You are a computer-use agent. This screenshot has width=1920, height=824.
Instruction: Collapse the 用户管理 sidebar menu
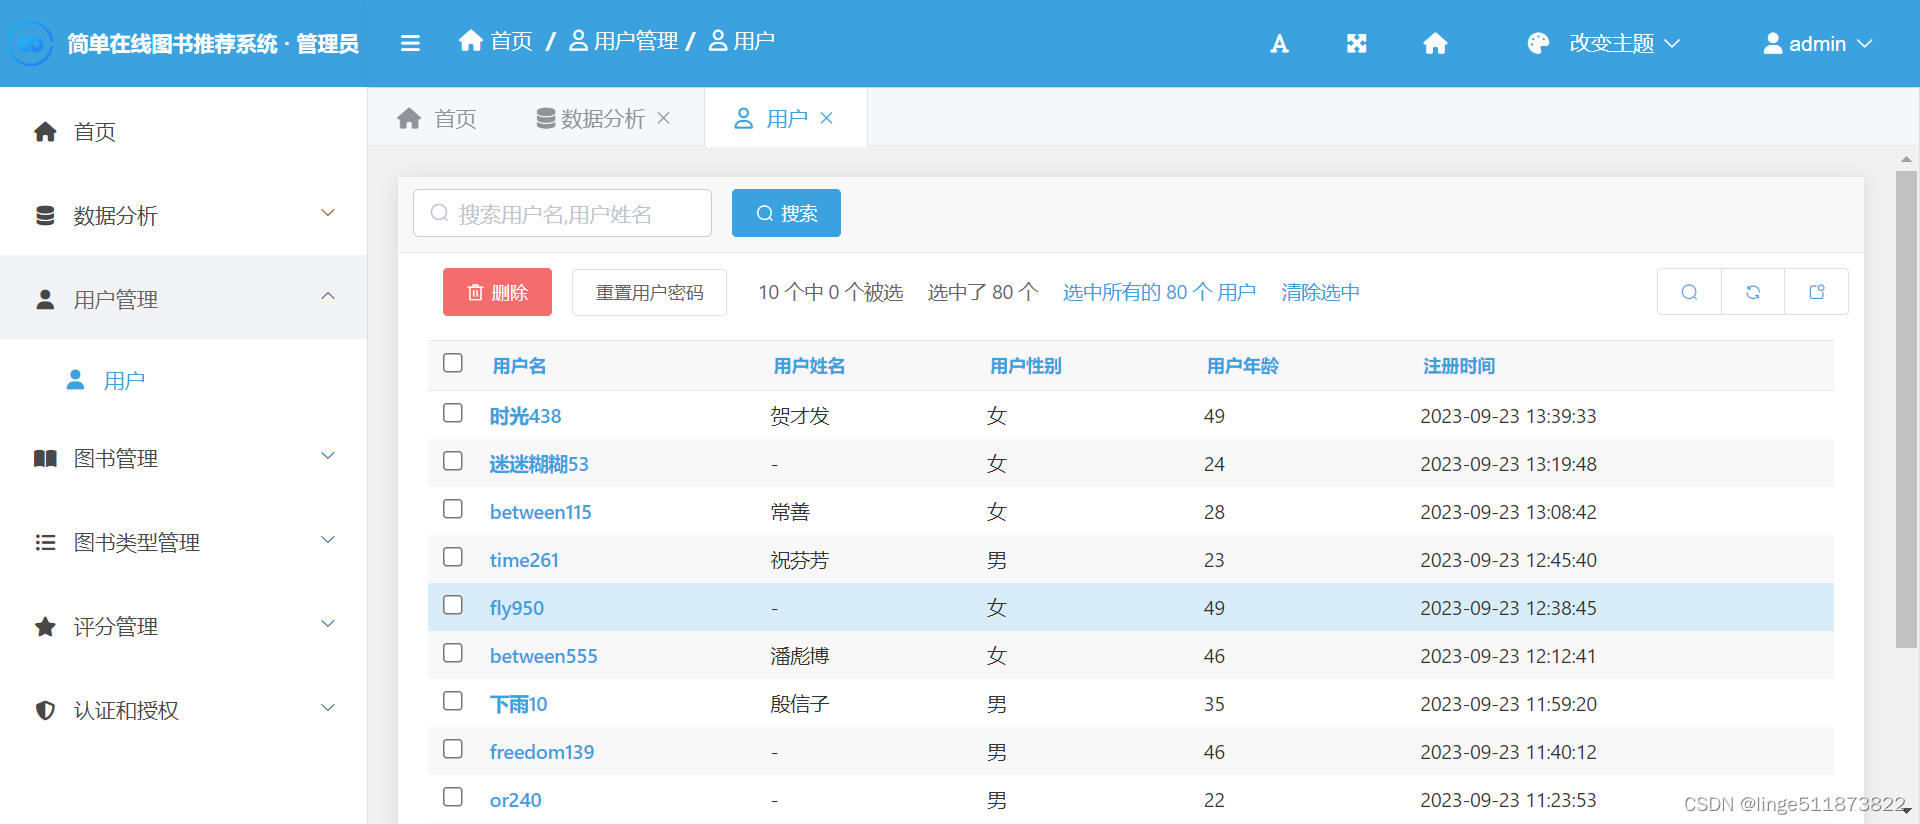pos(327,296)
